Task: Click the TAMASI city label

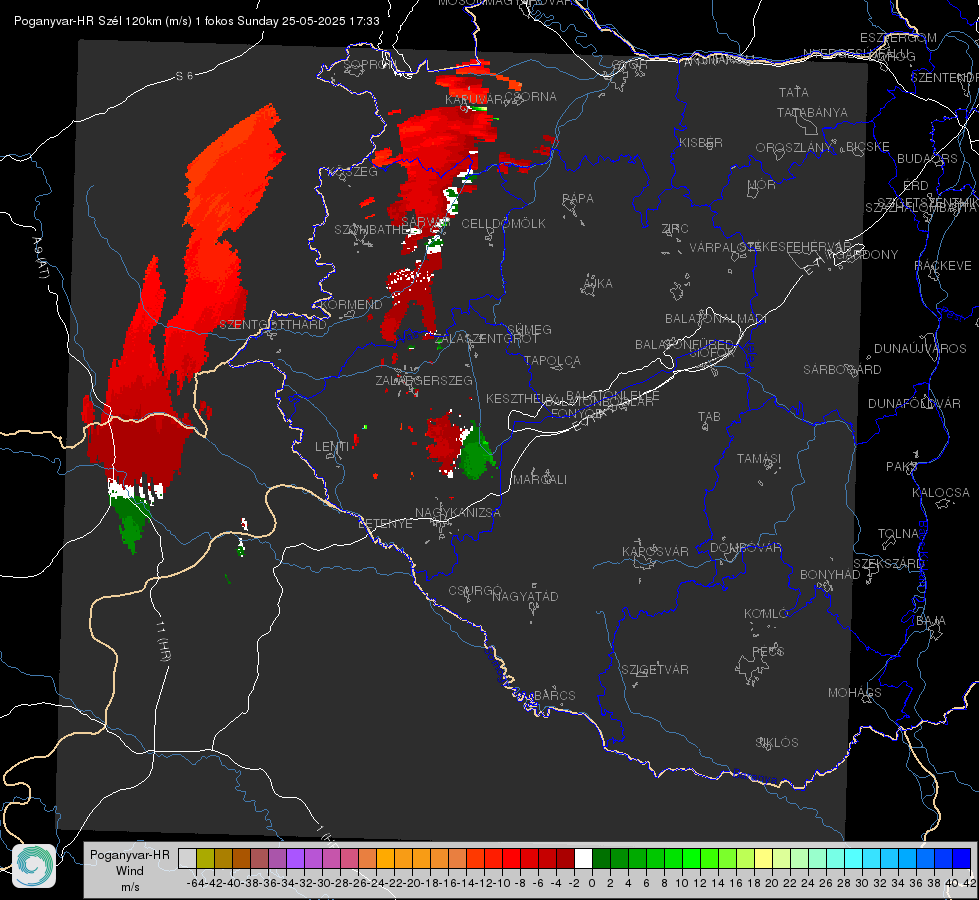Action: [759, 458]
